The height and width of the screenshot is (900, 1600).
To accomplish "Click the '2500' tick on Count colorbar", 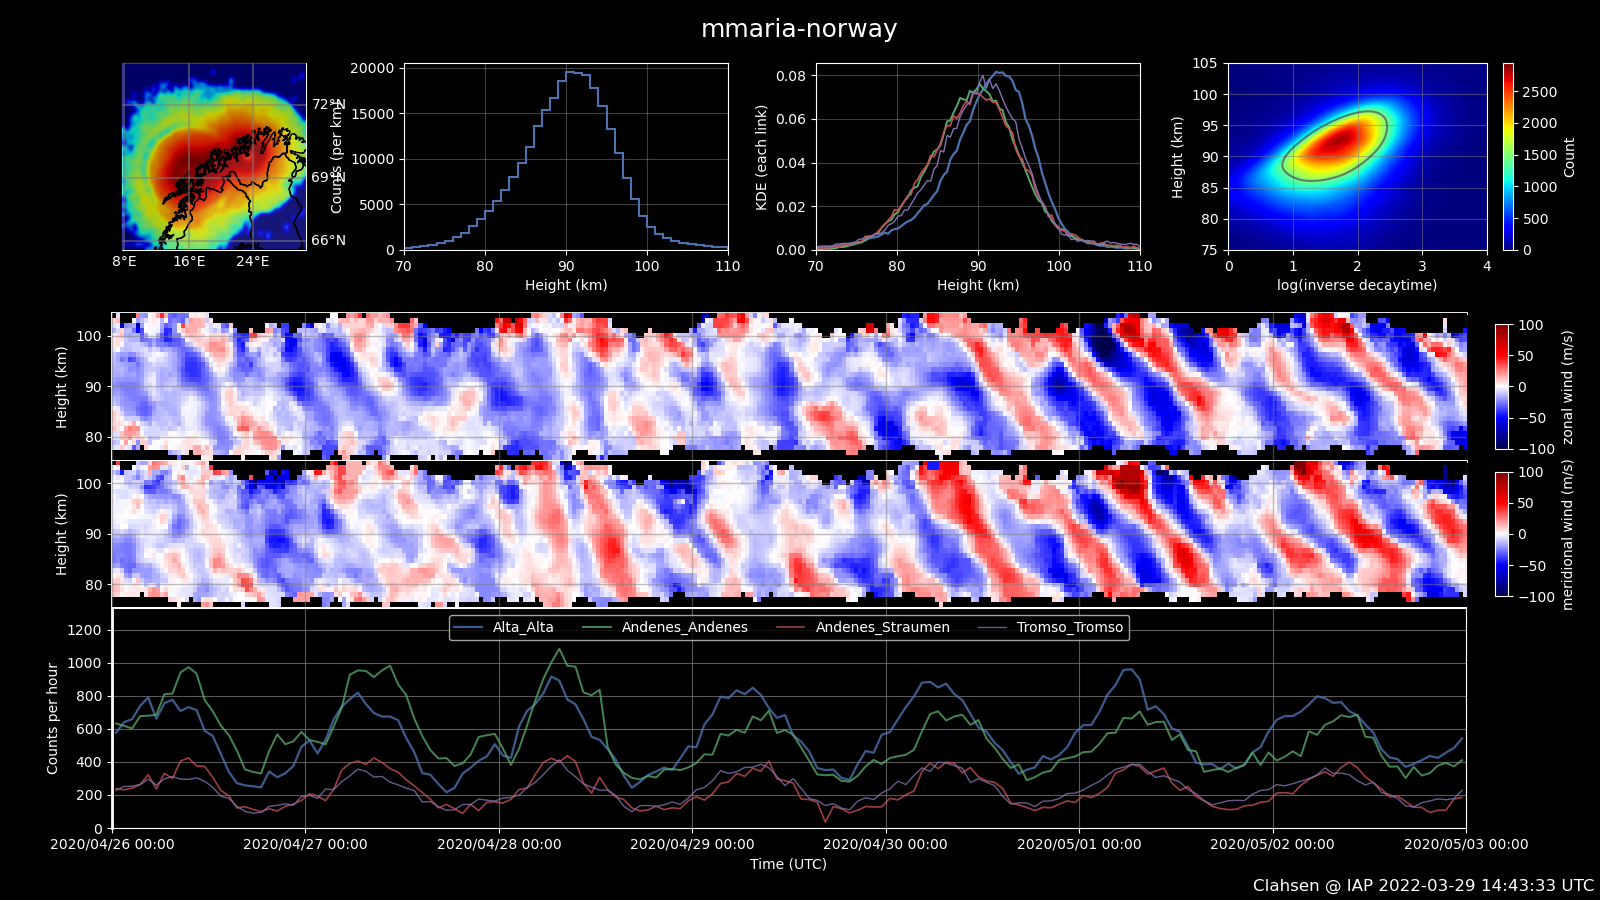I will coord(1540,92).
